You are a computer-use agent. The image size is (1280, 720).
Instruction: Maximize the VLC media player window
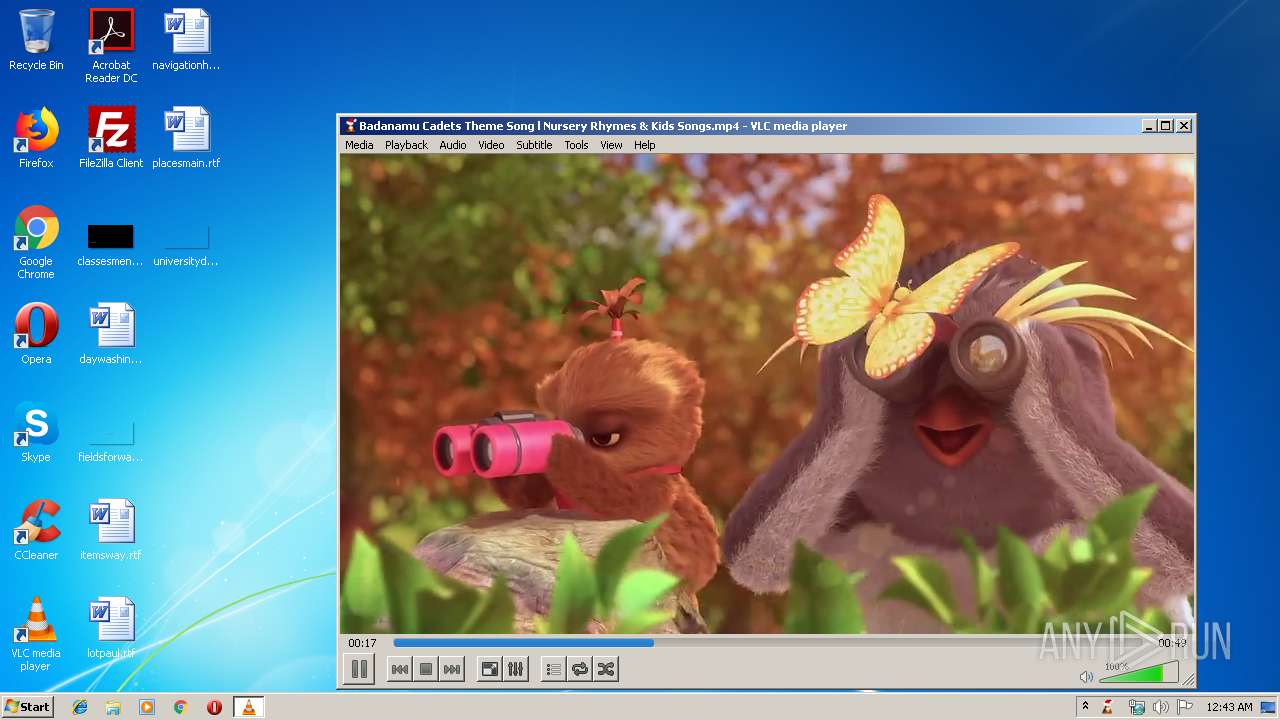tap(1166, 126)
